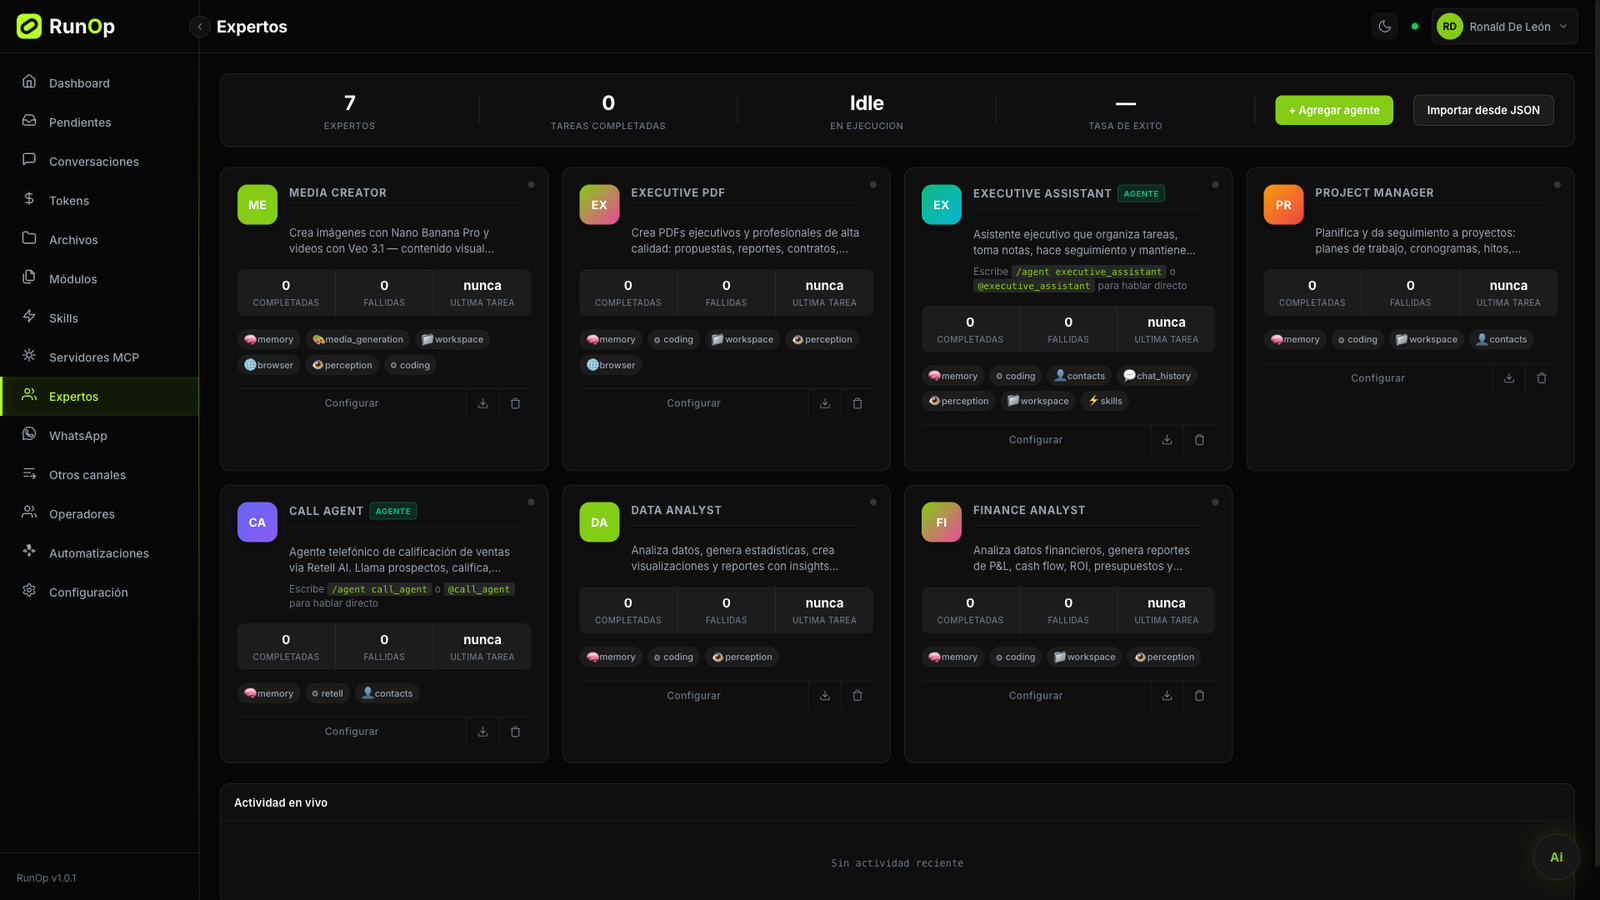The image size is (1600, 900).
Task: Click Importar desde JSON
Action: coord(1483,110)
